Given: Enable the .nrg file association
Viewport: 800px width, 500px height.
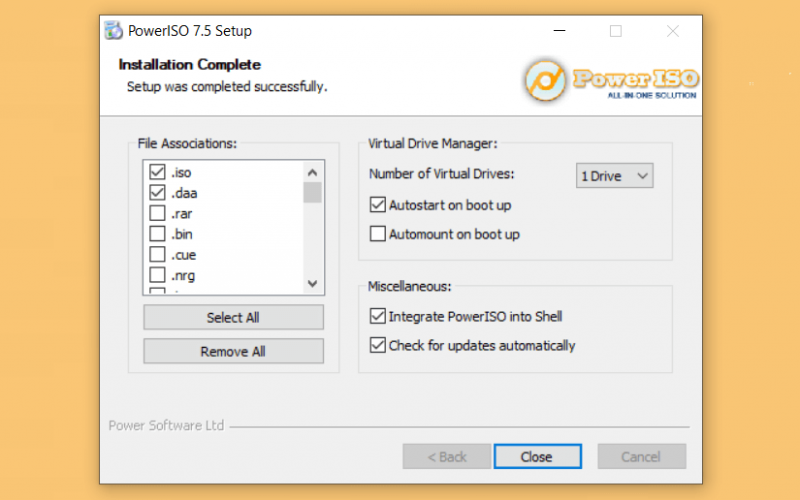Looking at the screenshot, I should (x=157, y=275).
